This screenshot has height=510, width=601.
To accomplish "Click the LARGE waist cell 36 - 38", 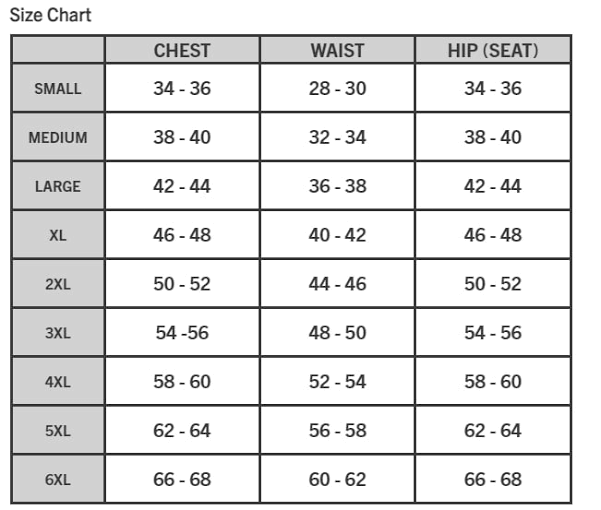I will coord(337,186).
